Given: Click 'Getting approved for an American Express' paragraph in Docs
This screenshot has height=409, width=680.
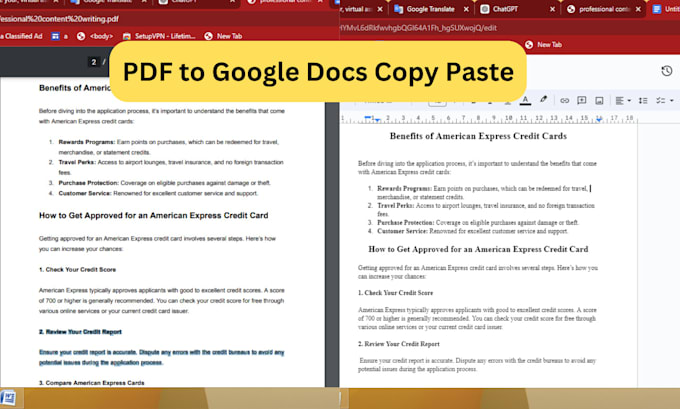Looking at the screenshot, I should 477,272.
